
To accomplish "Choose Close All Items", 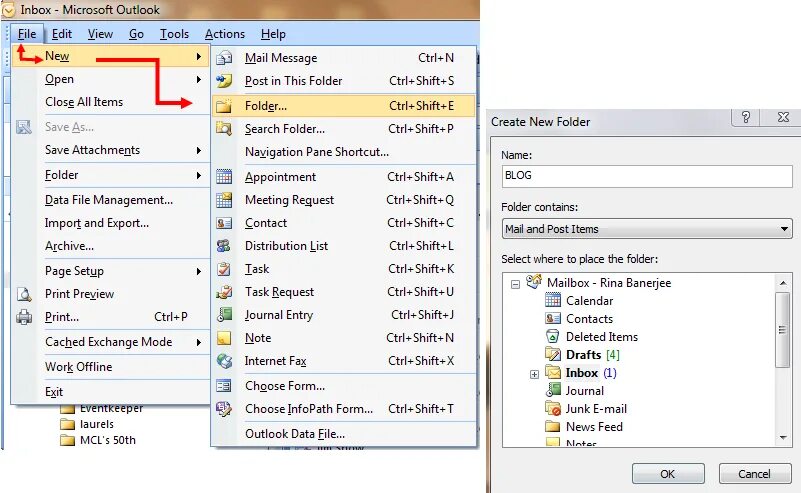I will (84, 102).
